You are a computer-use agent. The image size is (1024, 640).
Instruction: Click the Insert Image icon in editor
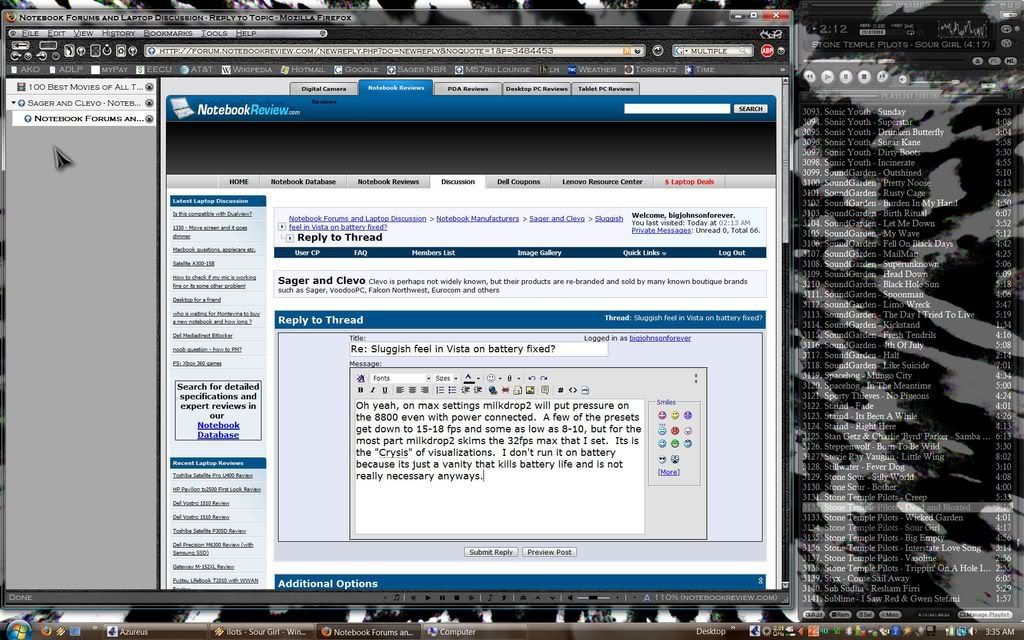(x=530, y=391)
